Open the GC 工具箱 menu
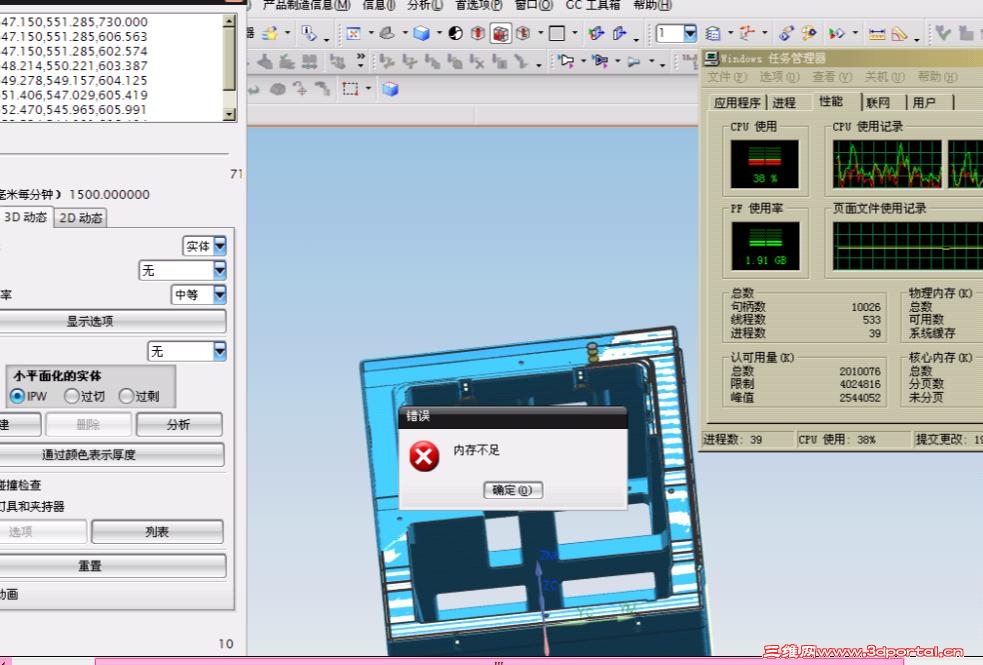The image size is (983, 665). 592,5
